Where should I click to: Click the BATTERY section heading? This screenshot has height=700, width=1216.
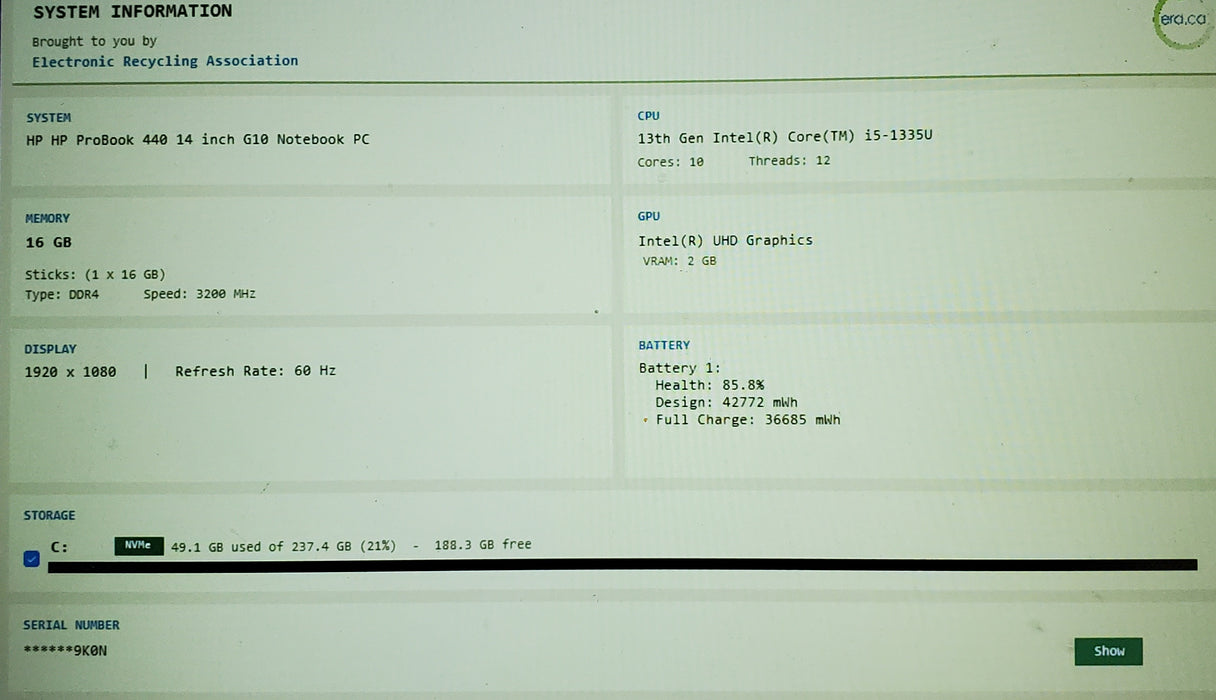(x=664, y=346)
